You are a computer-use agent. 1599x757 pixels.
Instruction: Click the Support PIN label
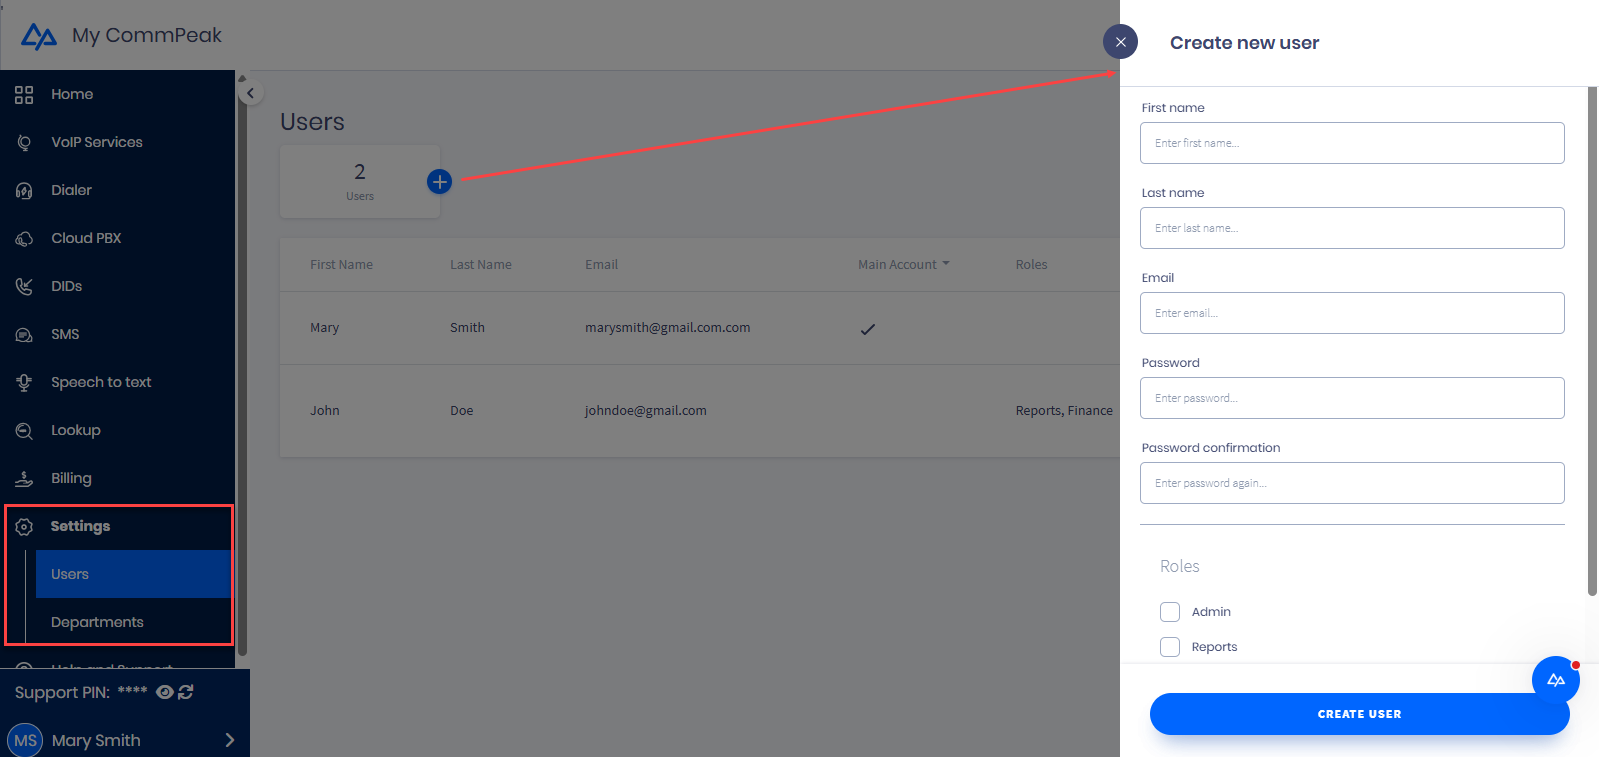[62, 692]
